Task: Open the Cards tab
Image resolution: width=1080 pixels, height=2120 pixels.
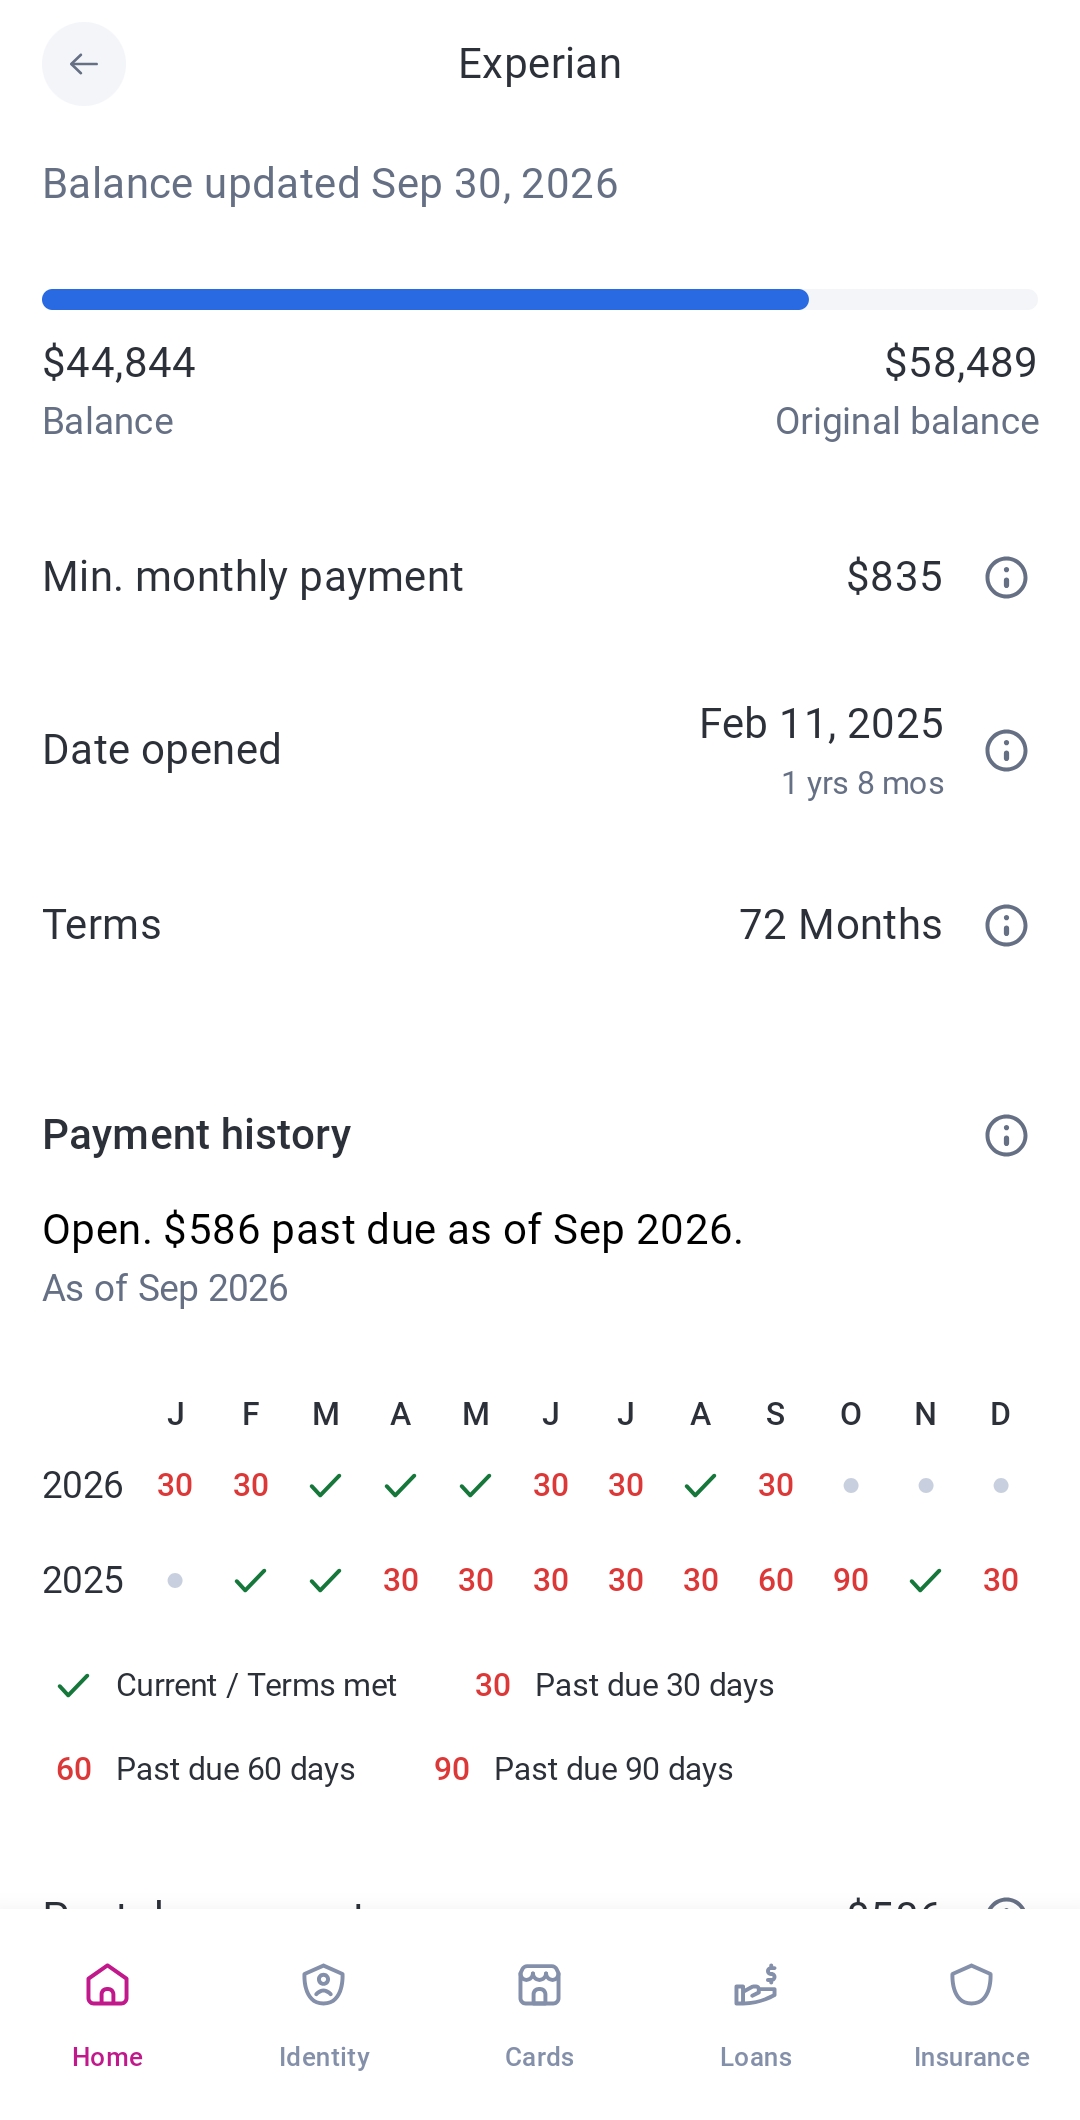Action: (540, 2015)
